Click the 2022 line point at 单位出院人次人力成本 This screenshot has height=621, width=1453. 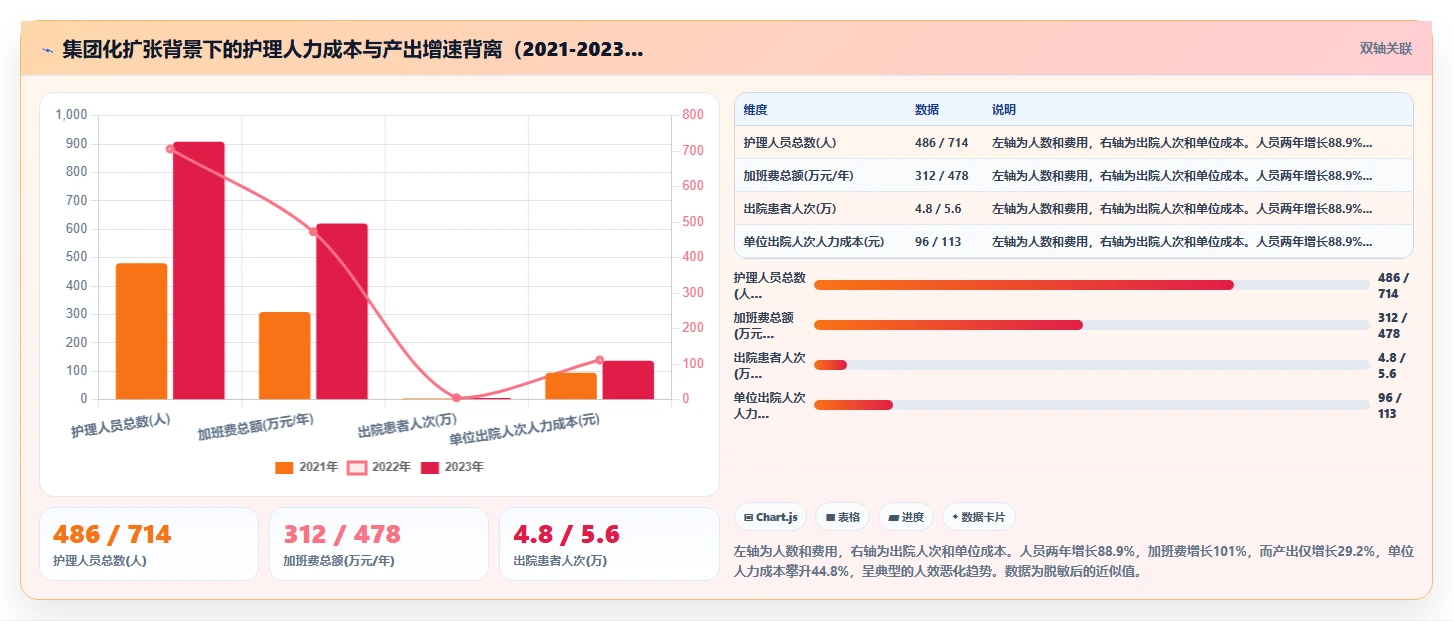click(x=600, y=360)
